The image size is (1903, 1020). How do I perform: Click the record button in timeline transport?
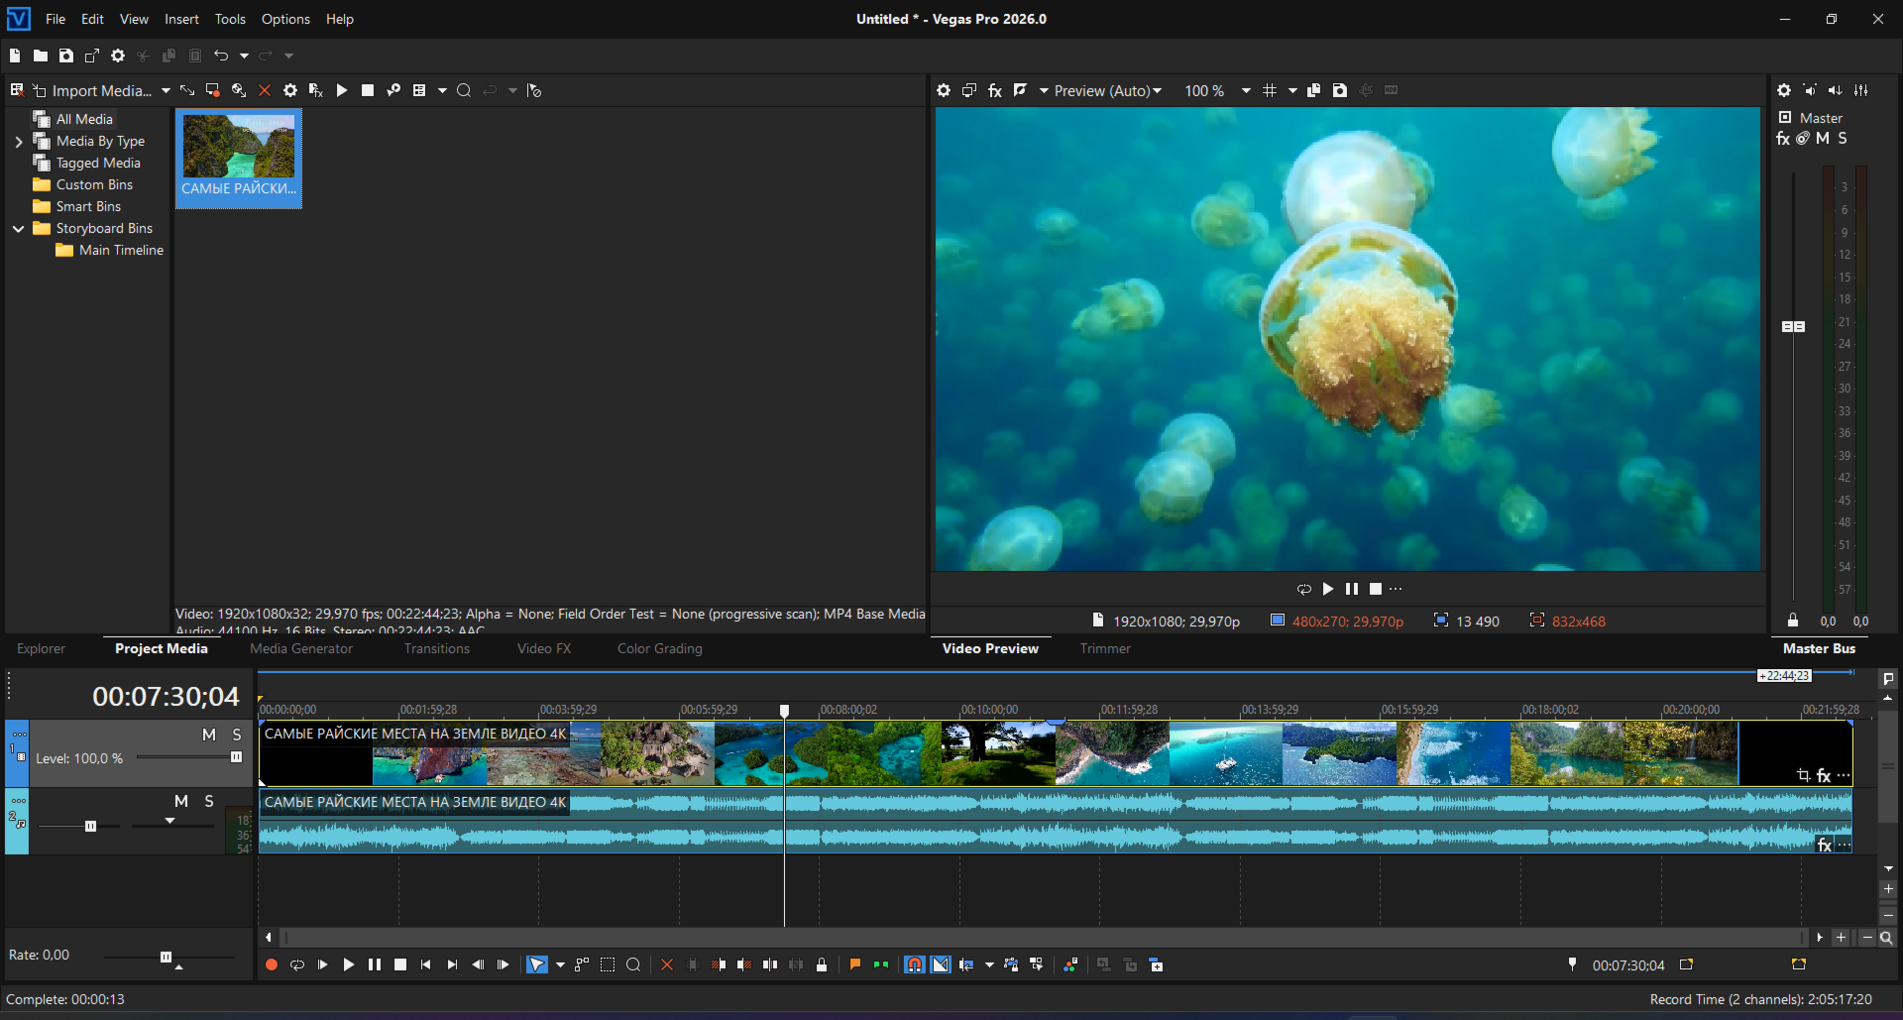tap(271, 965)
